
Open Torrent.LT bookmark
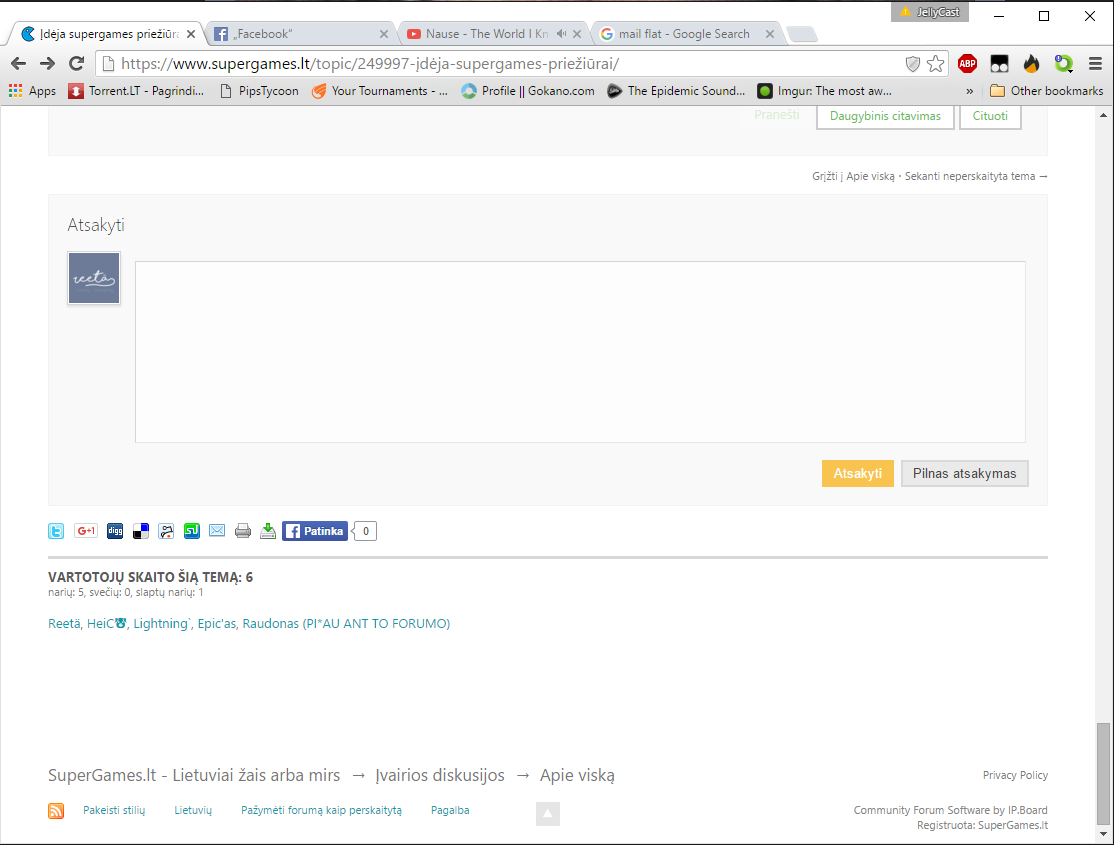tap(136, 91)
